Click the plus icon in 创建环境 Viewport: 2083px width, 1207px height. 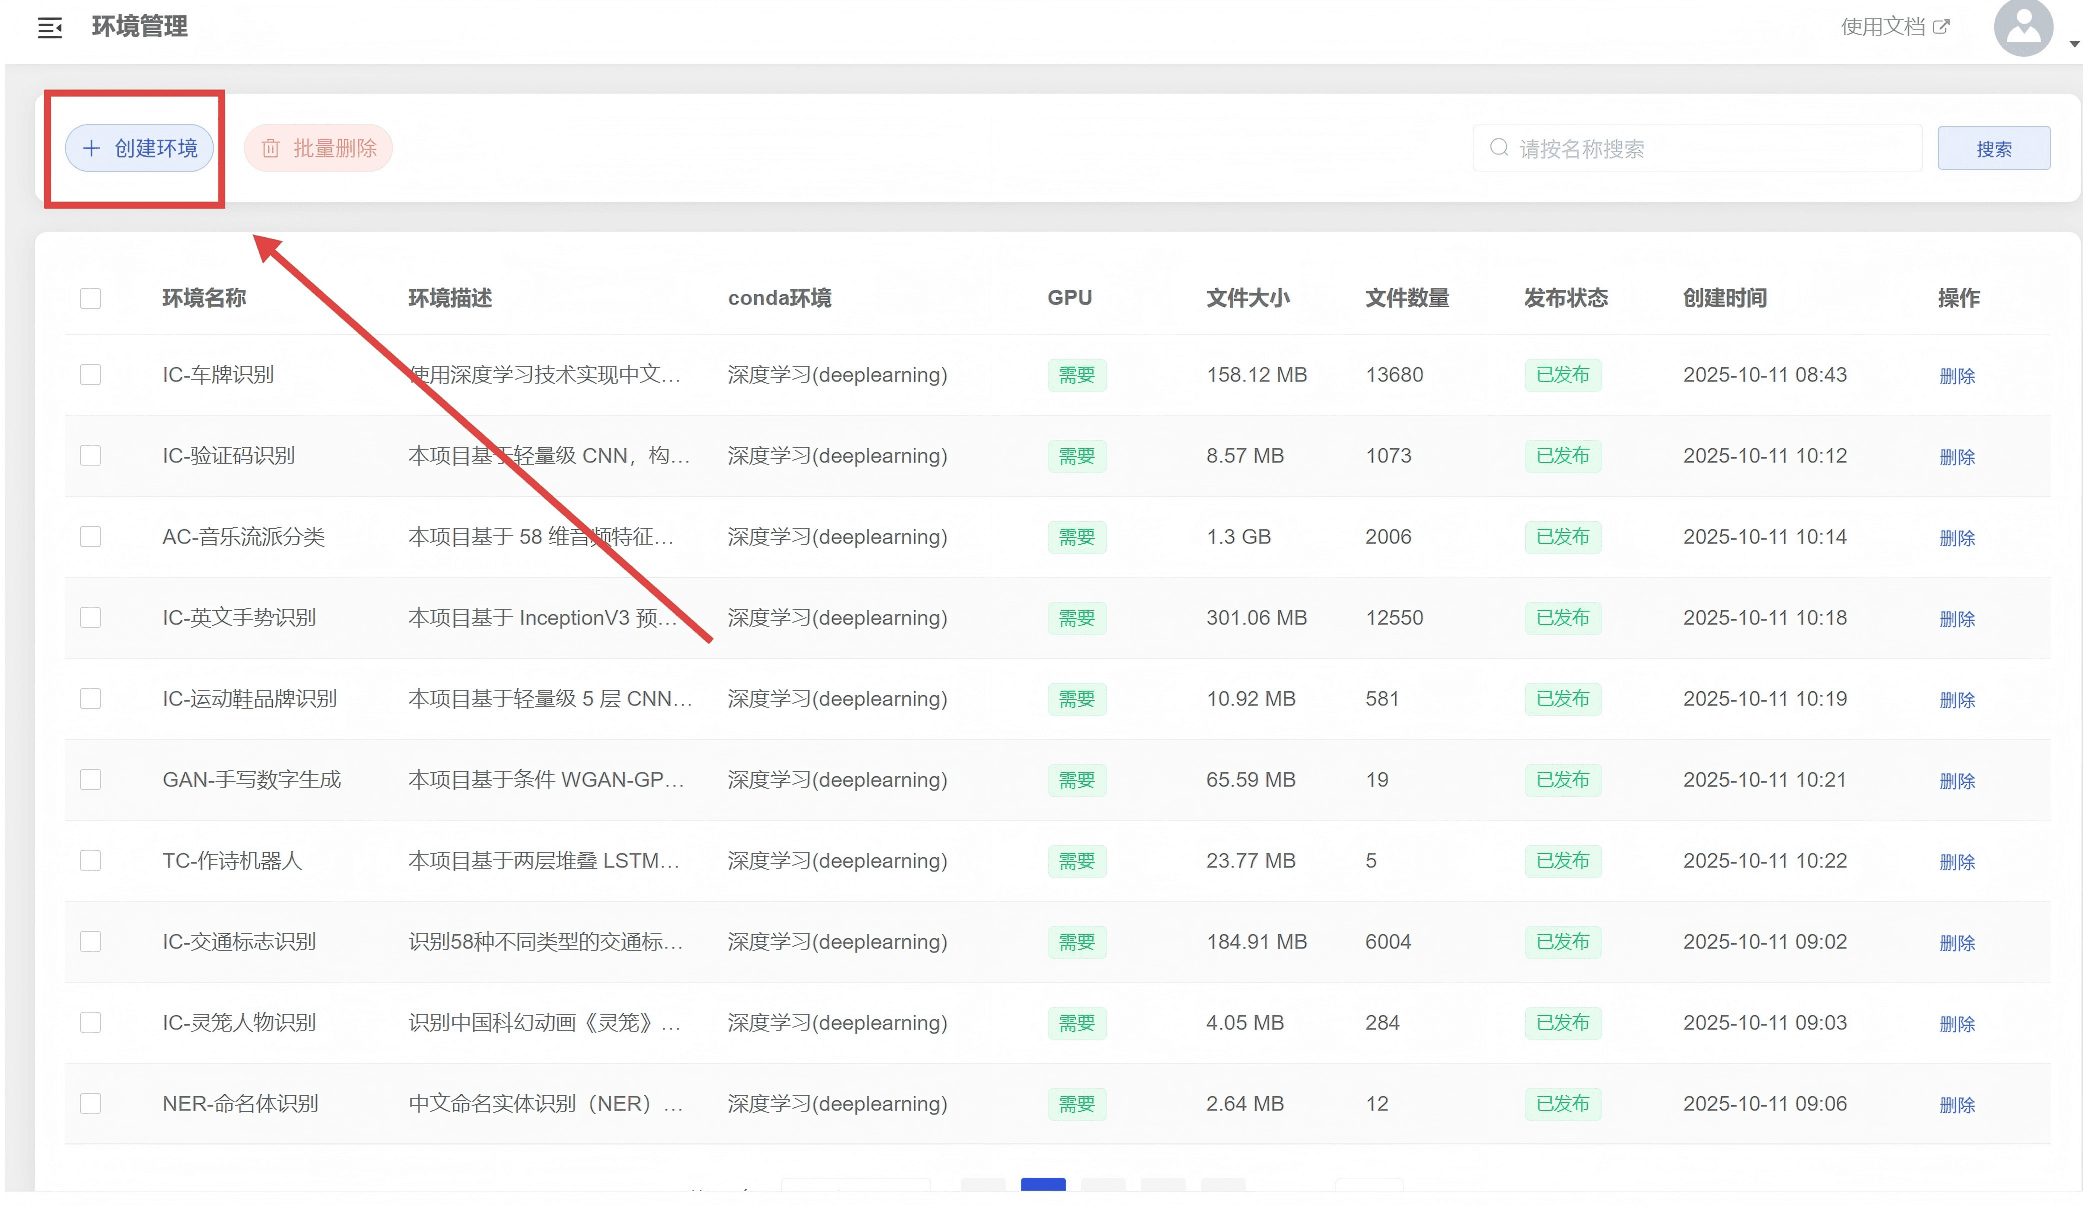[x=91, y=148]
